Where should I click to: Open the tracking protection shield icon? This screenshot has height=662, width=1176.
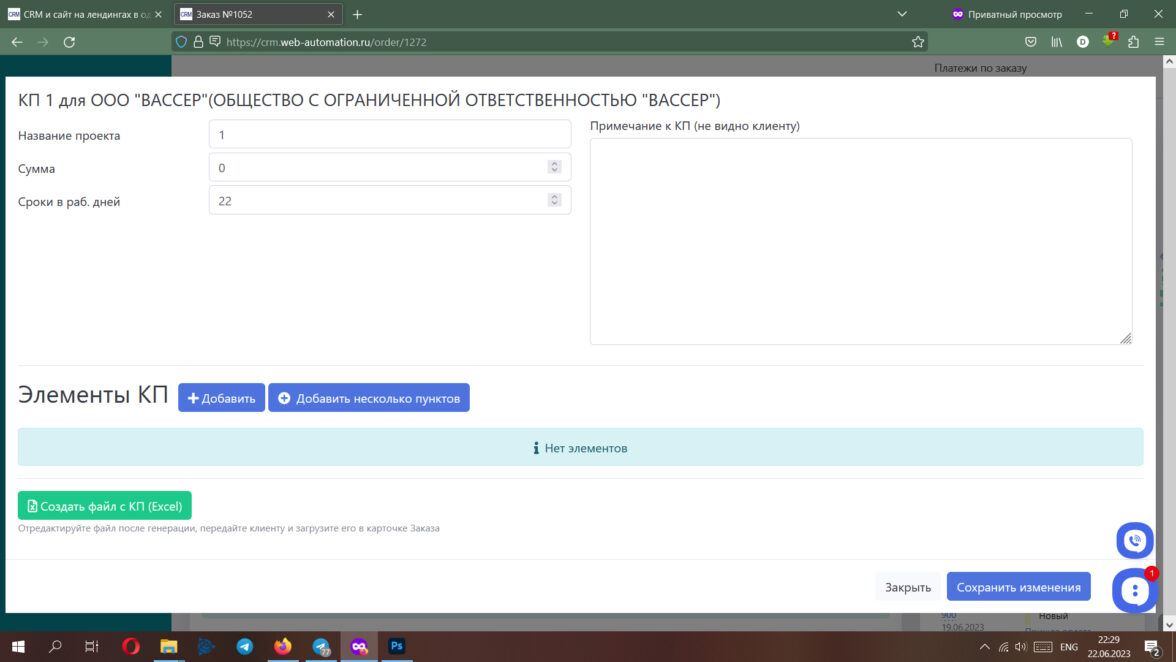(182, 42)
